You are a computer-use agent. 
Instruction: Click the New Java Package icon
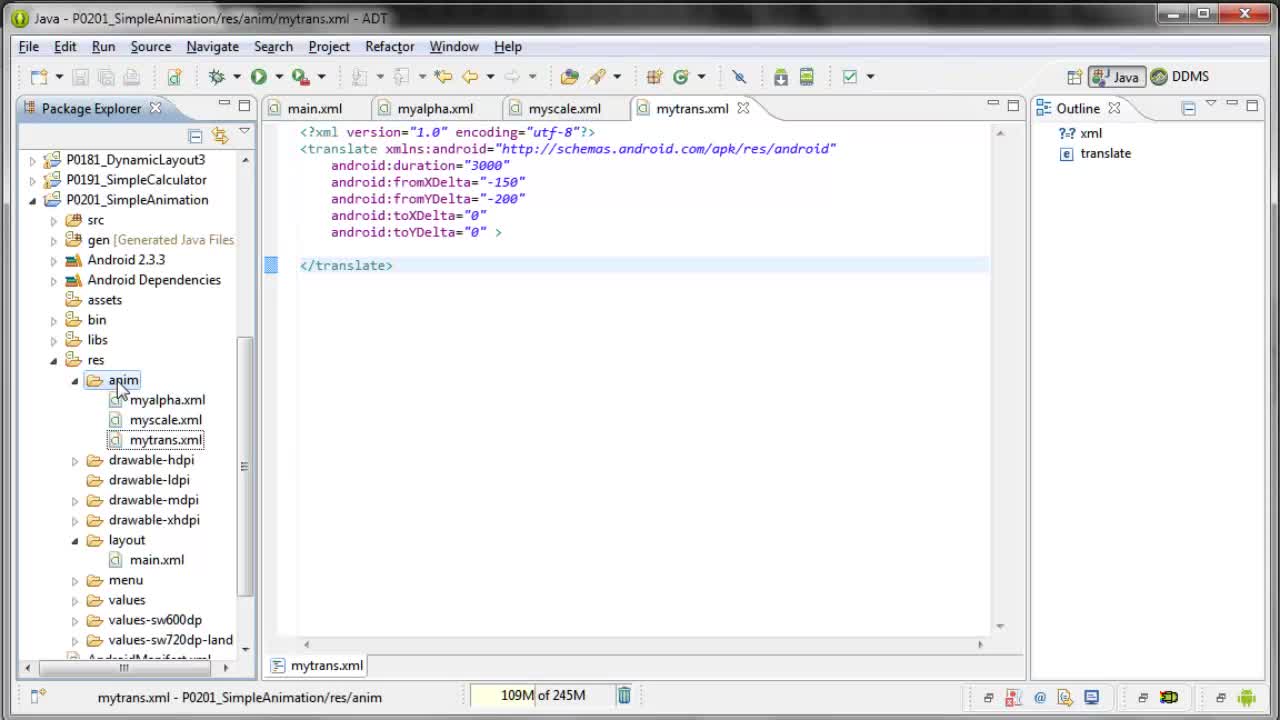[x=654, y=77]
